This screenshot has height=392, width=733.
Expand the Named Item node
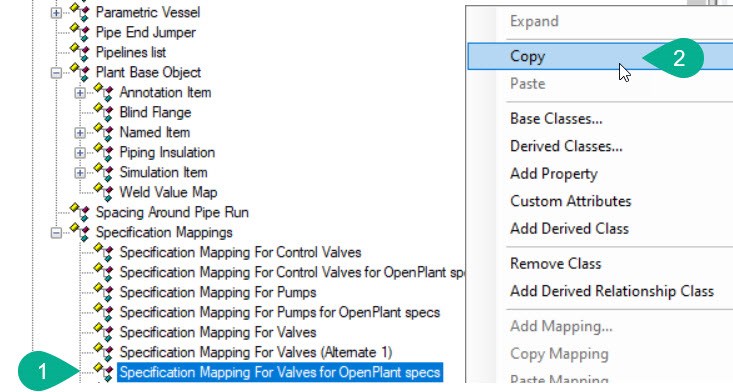coord(80,132)
